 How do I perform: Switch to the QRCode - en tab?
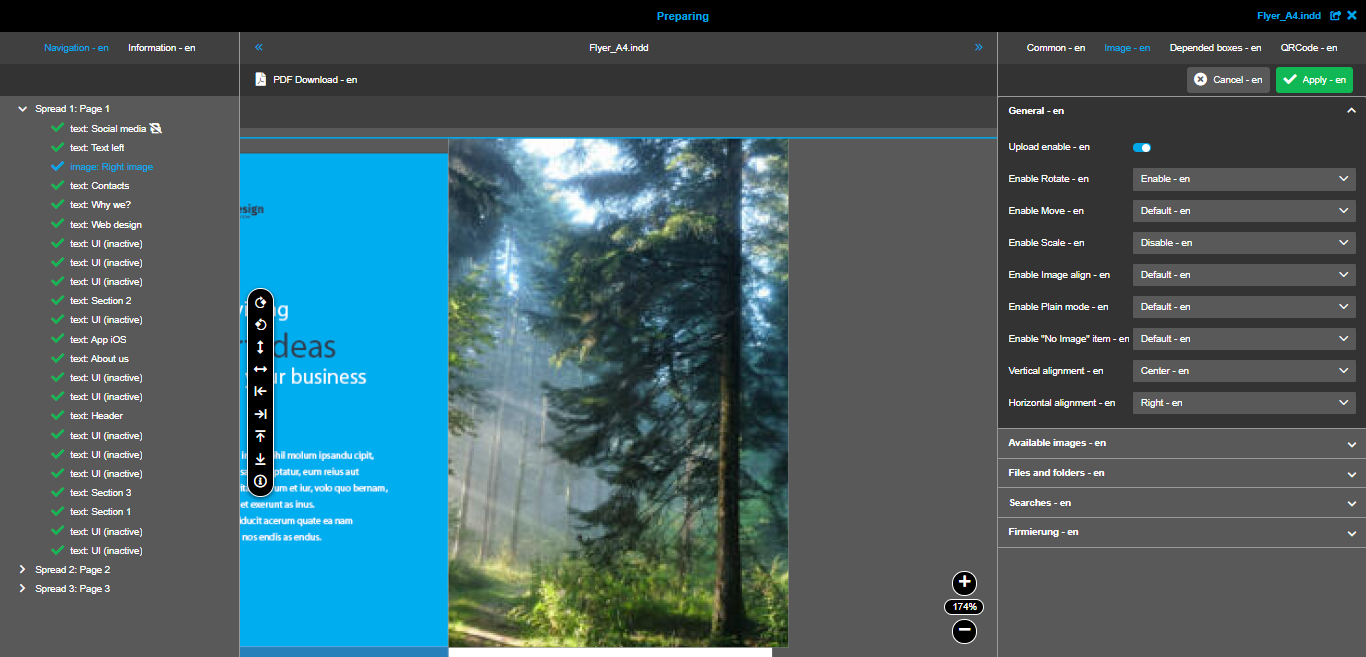coord(1308,47)
